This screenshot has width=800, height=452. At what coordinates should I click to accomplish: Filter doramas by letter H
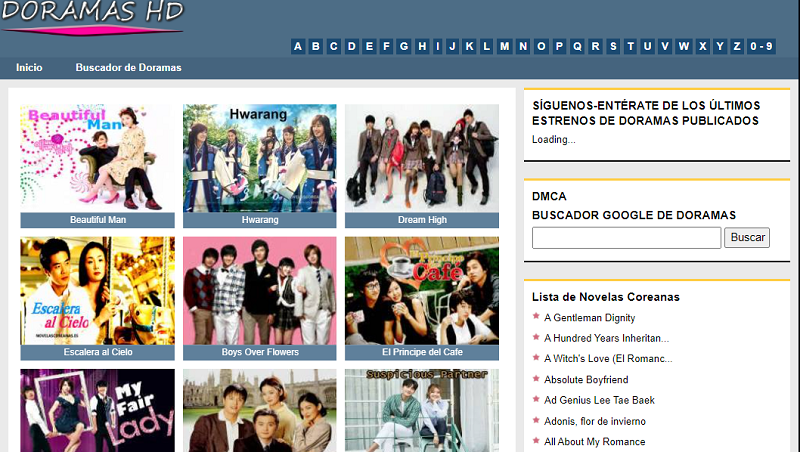click(x=422, y=46)
